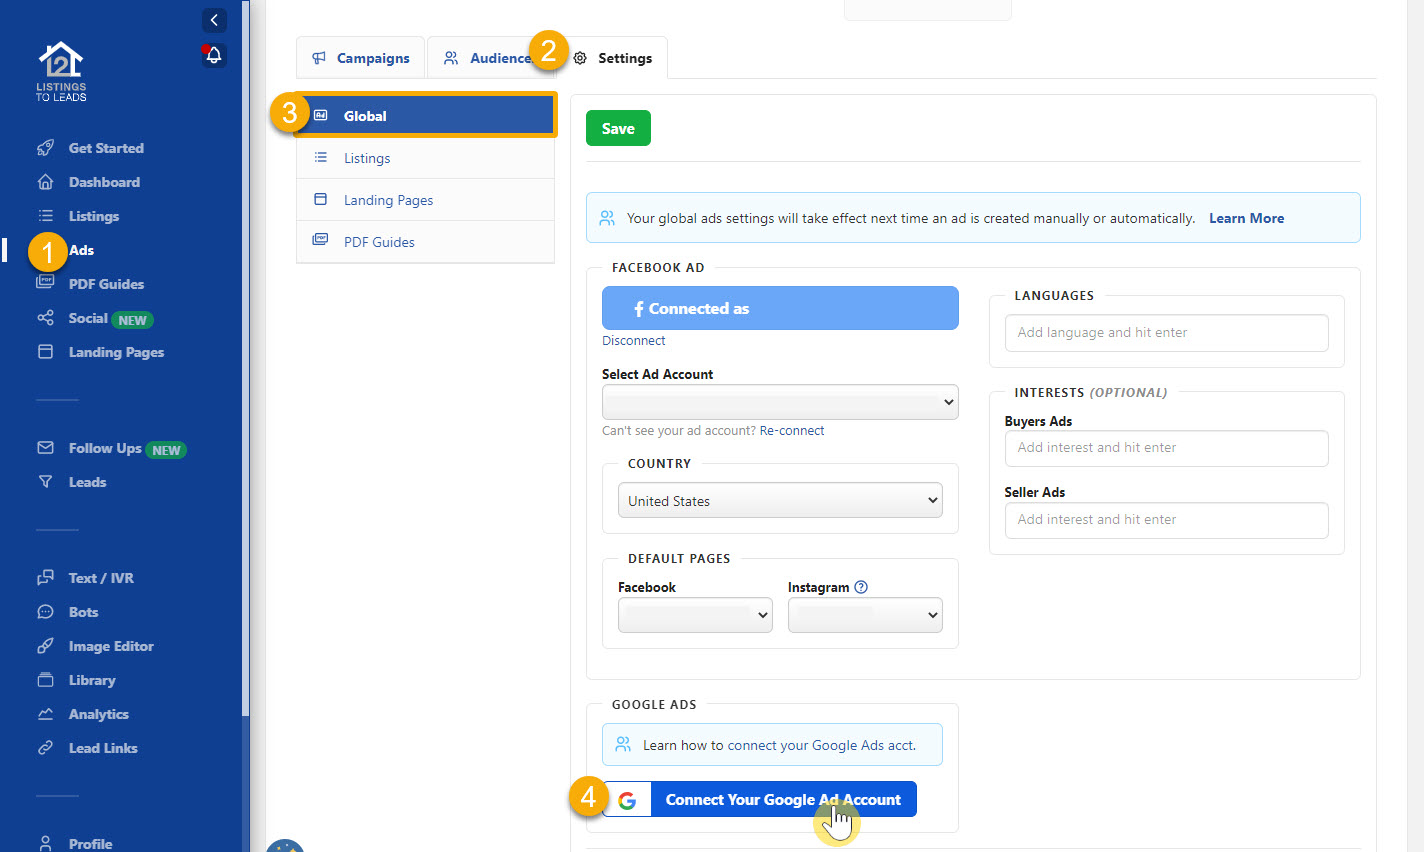Click the green Save button

tap(618, 128)
